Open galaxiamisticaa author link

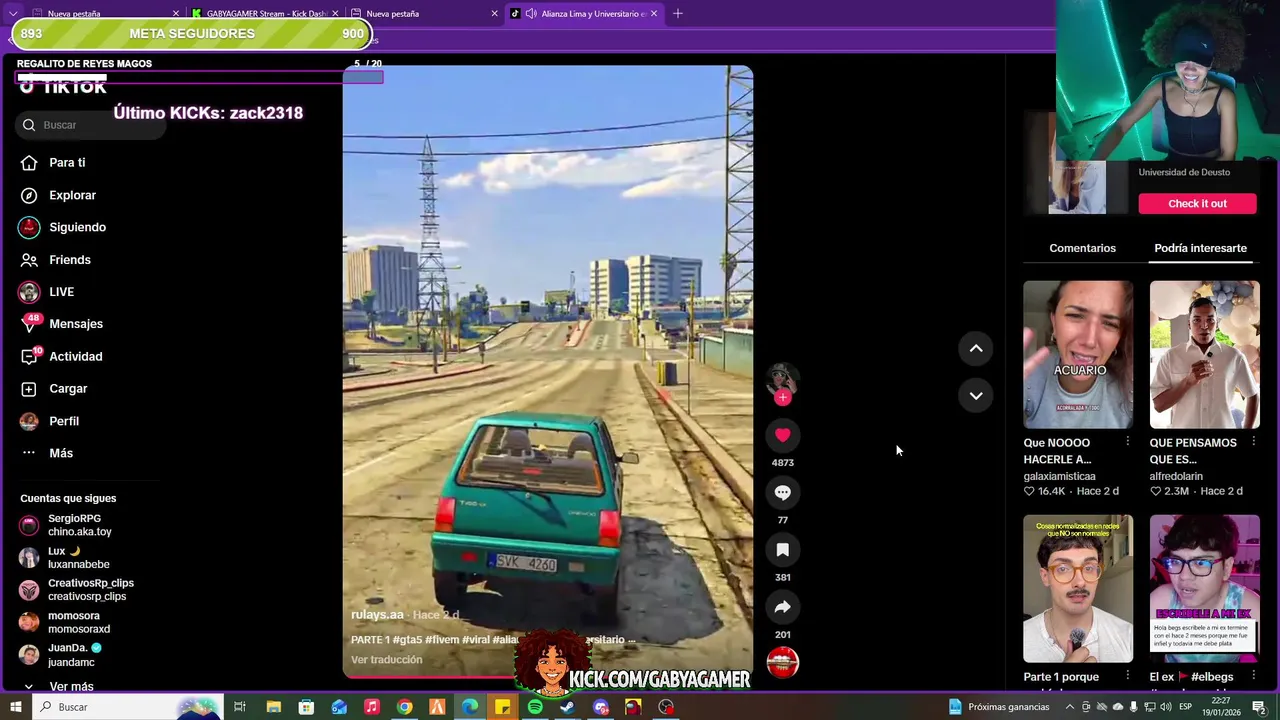[x=1059, y=477]
